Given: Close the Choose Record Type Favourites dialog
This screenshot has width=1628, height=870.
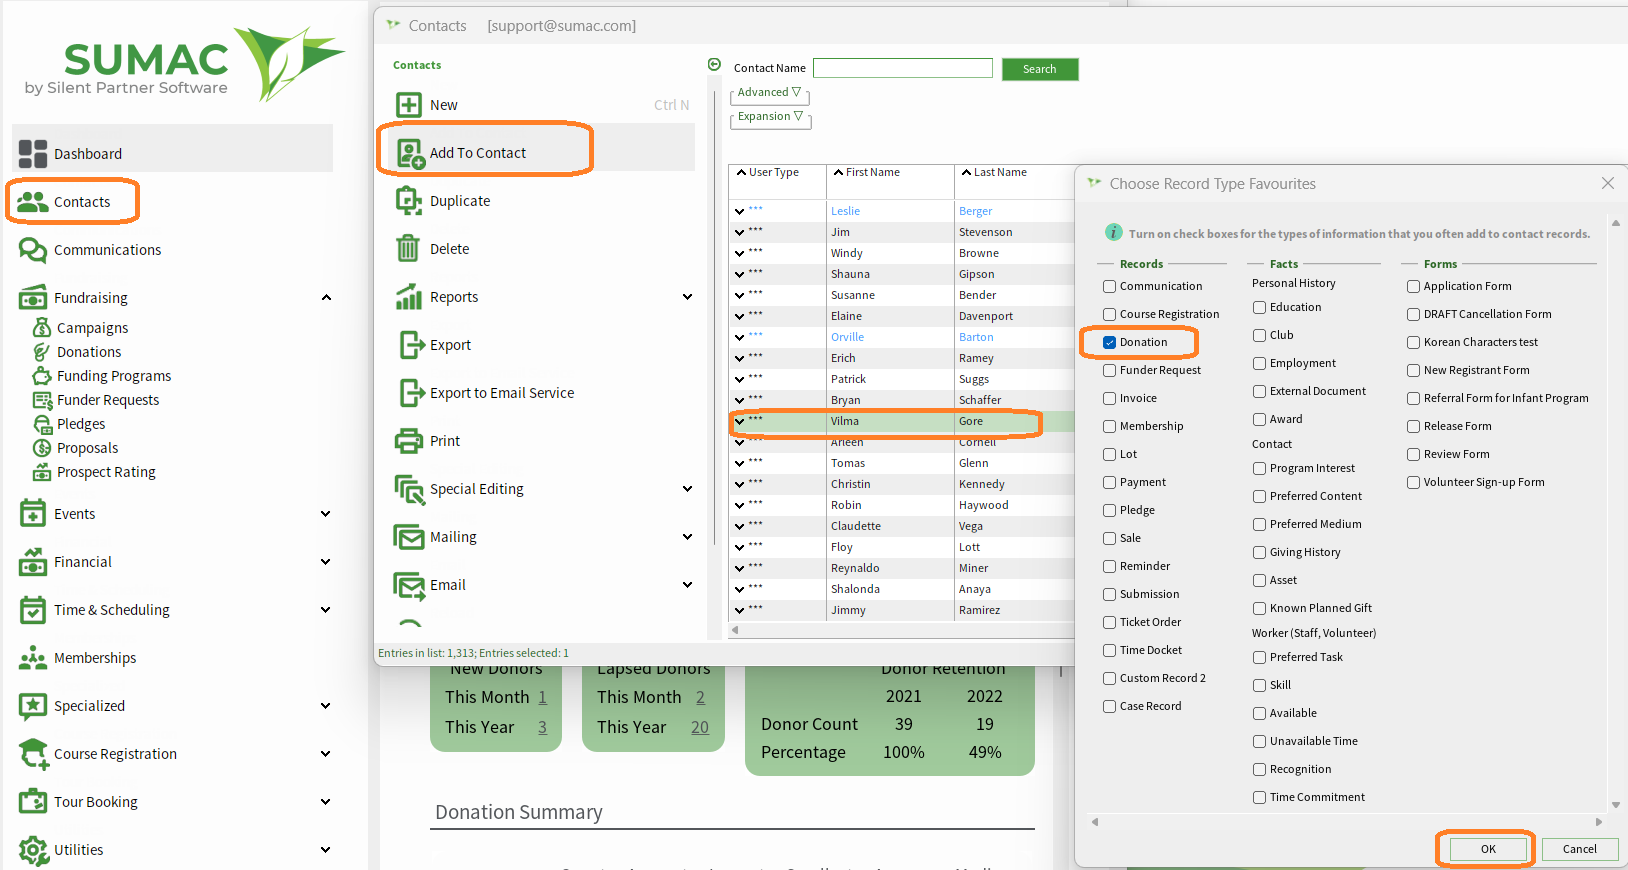Looking at the screenshot, I should pyautogui.click(x=1608, y=183).
